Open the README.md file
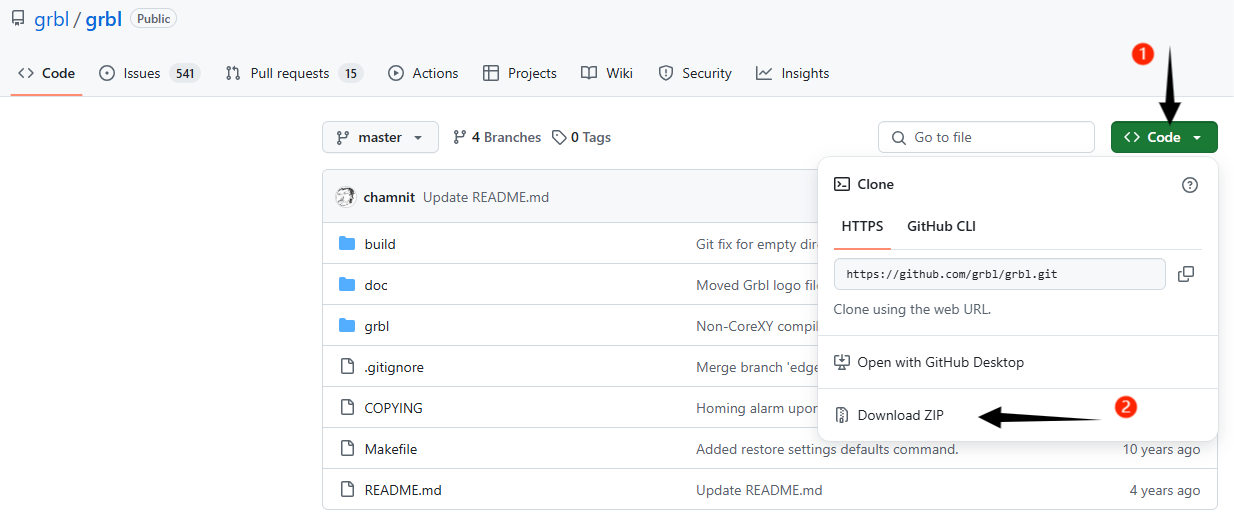This screenshot has width=1234, height=519. point(403,490)
